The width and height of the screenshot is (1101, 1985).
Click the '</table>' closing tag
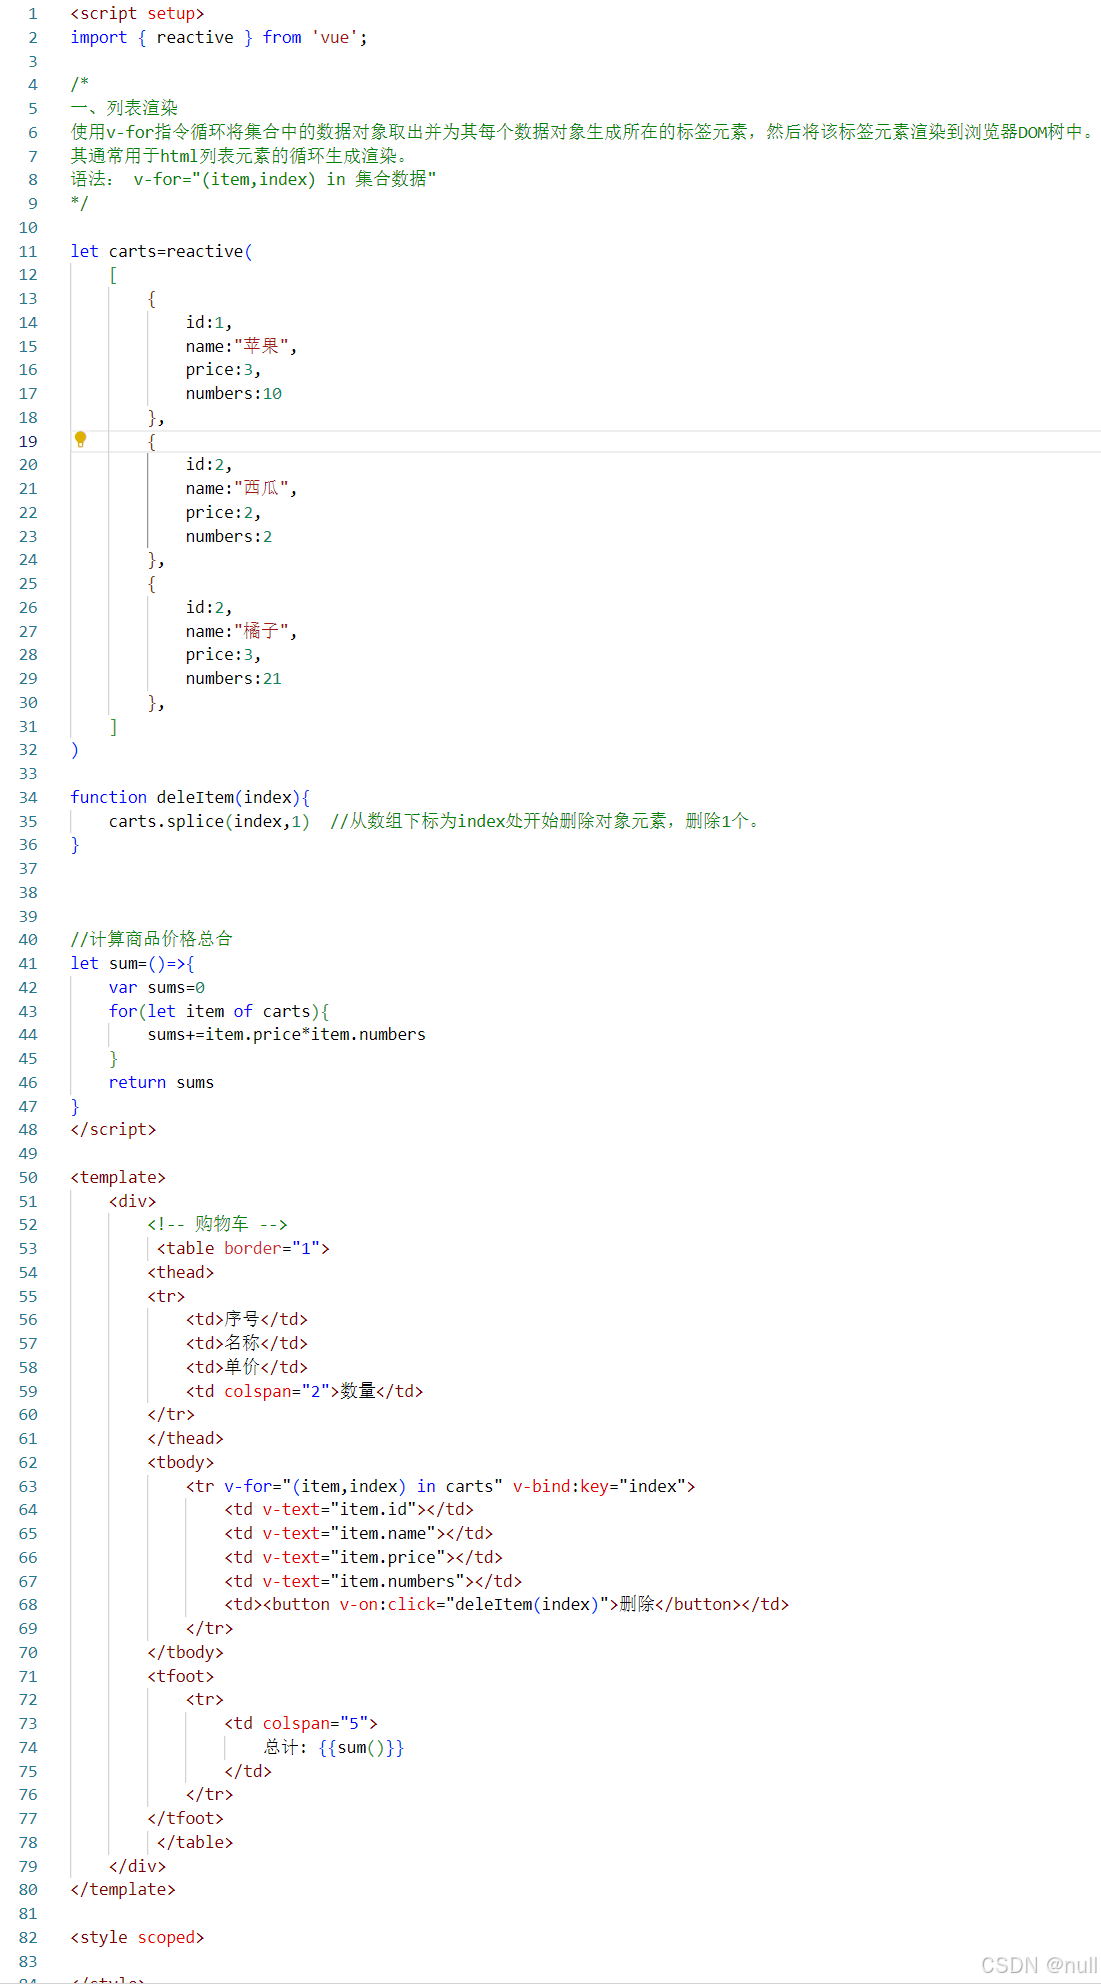(x=195, y=1842)
